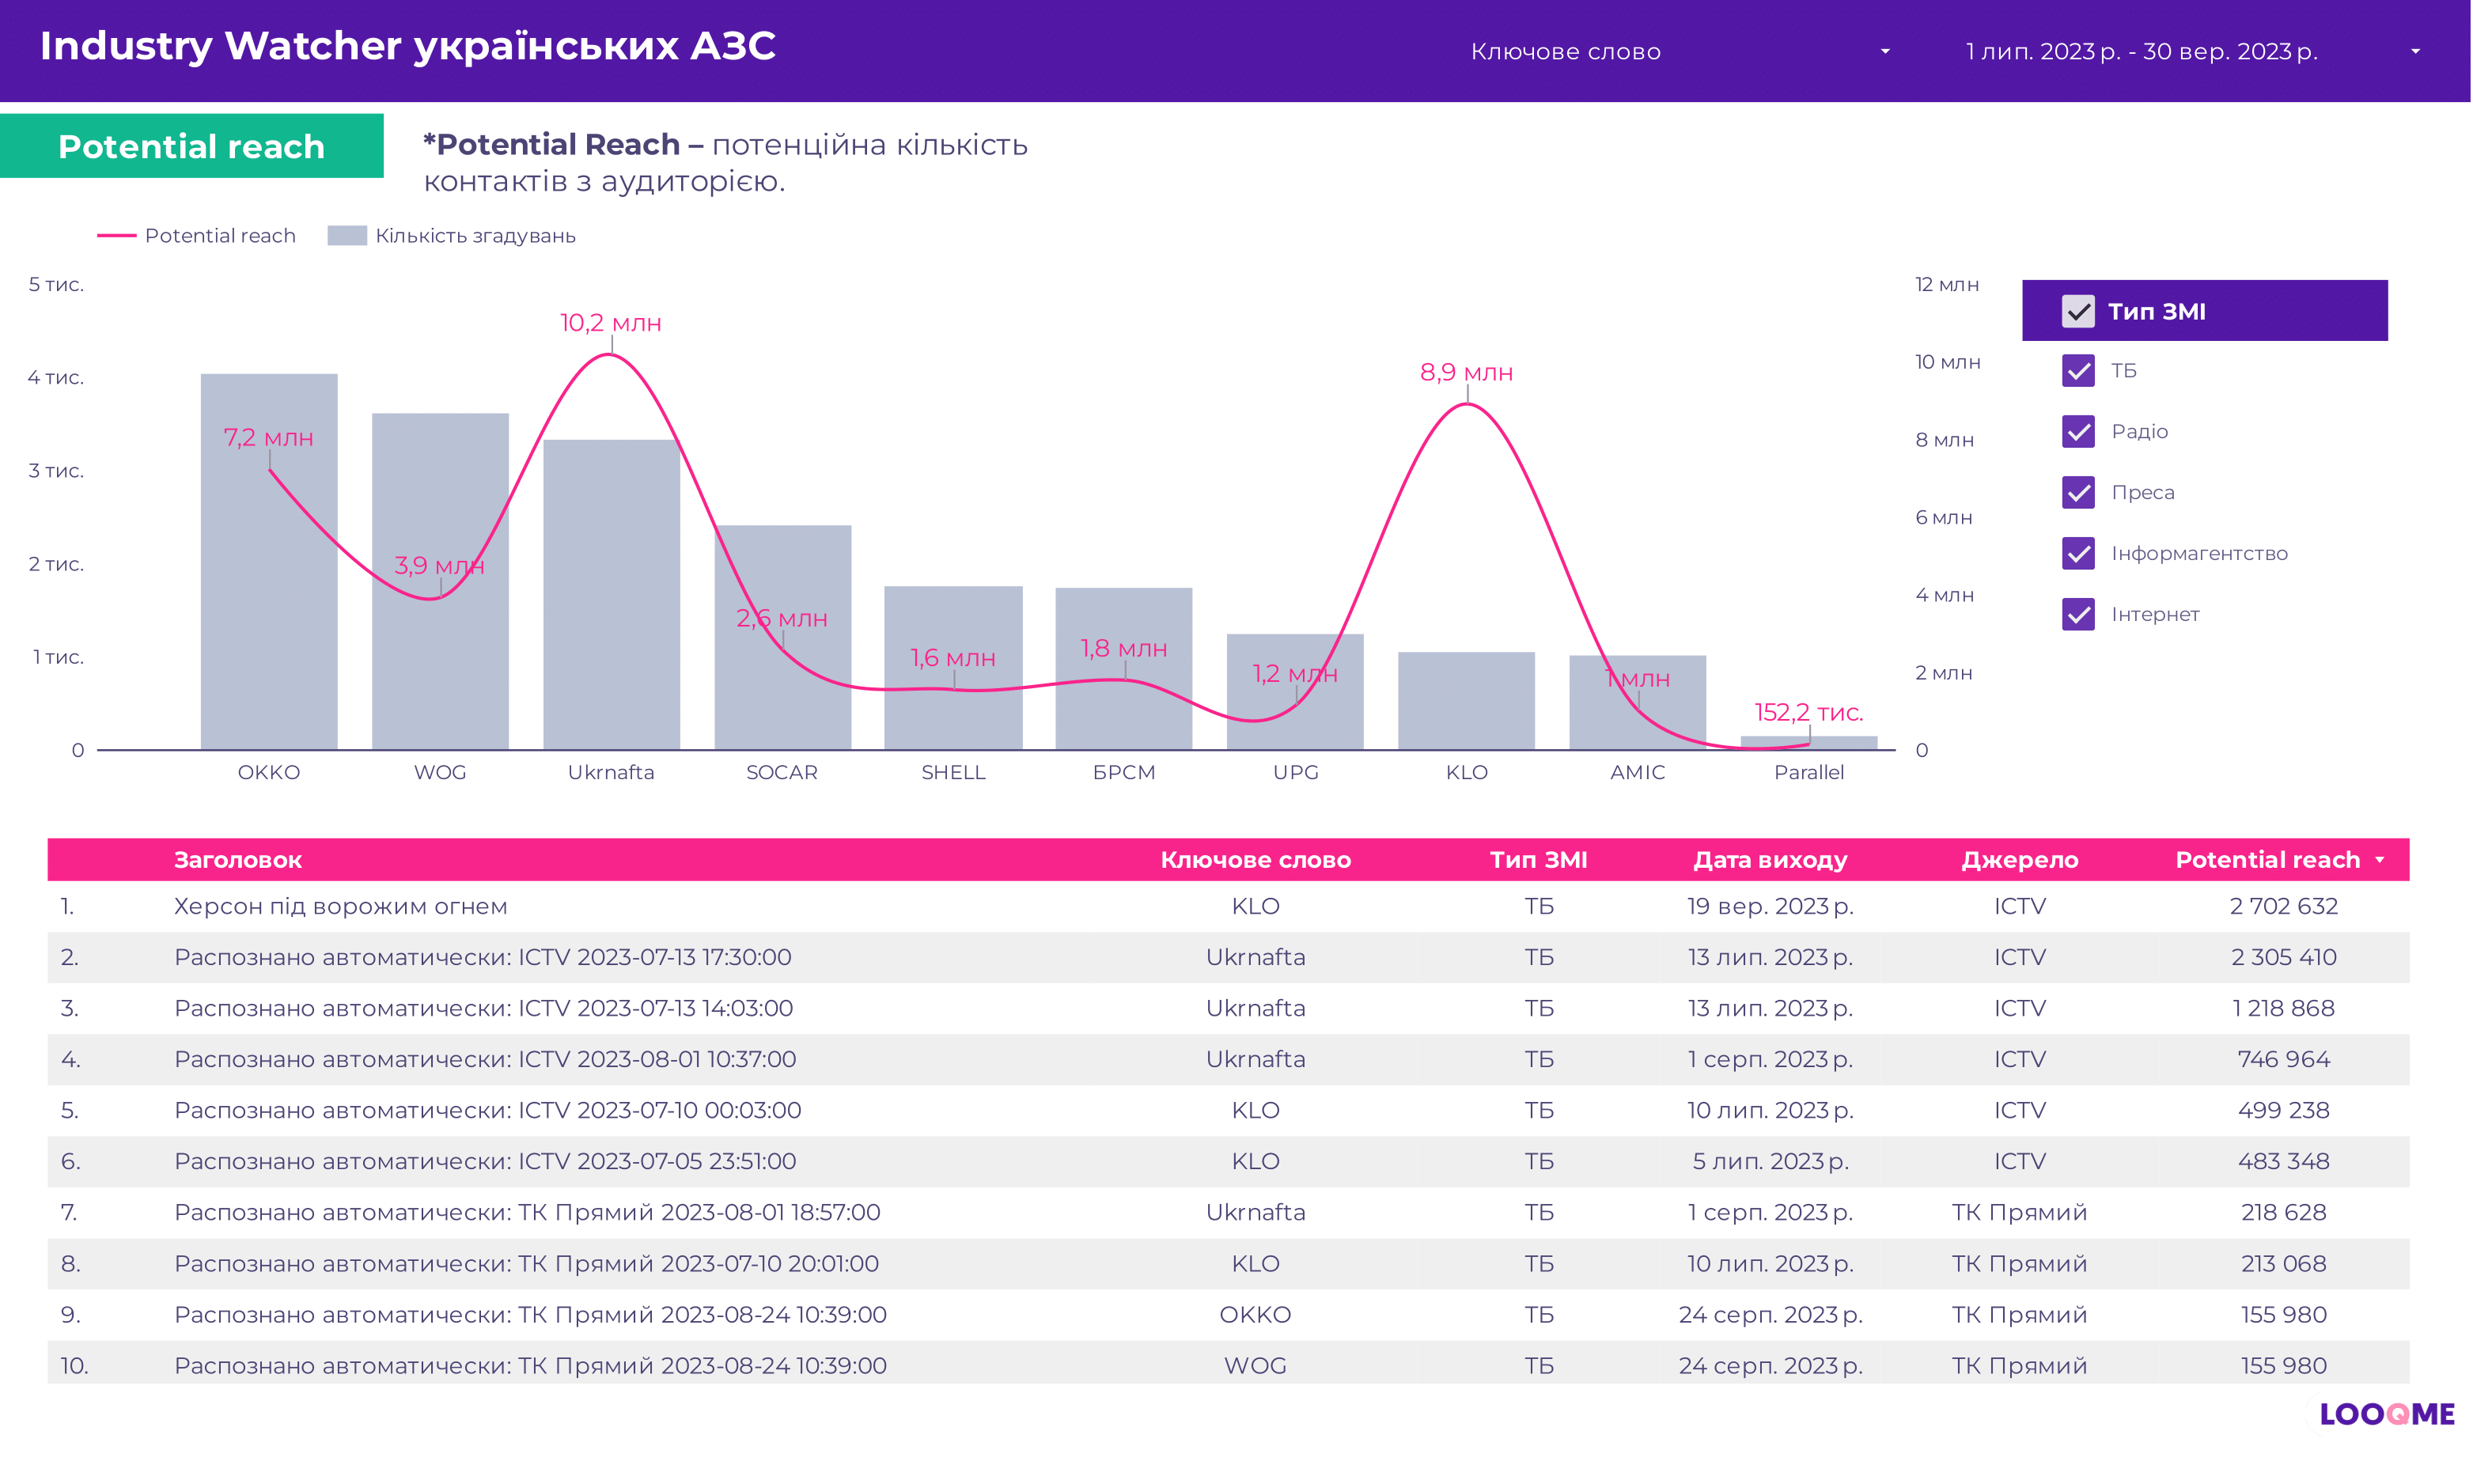Toggle the Тип ЗМІ select-all checkbox
The width and height of the screenshot is (2473, 1484).
pyautogui.click(x=2078, y=312)
